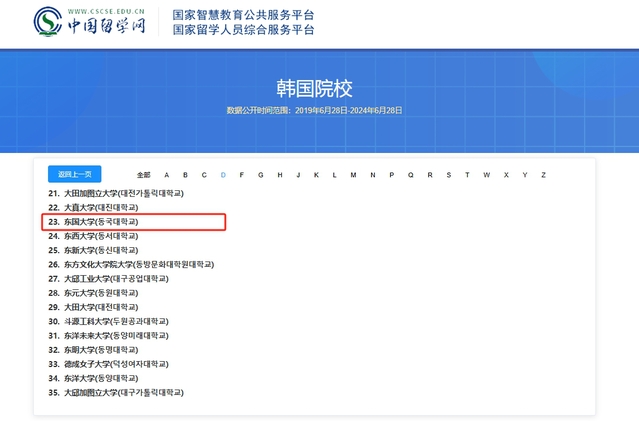Image resolution: width=639 pixels, height=421 pixels.
Task: Click the 国家留学人员综合服务平台 header text
Action: (x=243, y=30)
